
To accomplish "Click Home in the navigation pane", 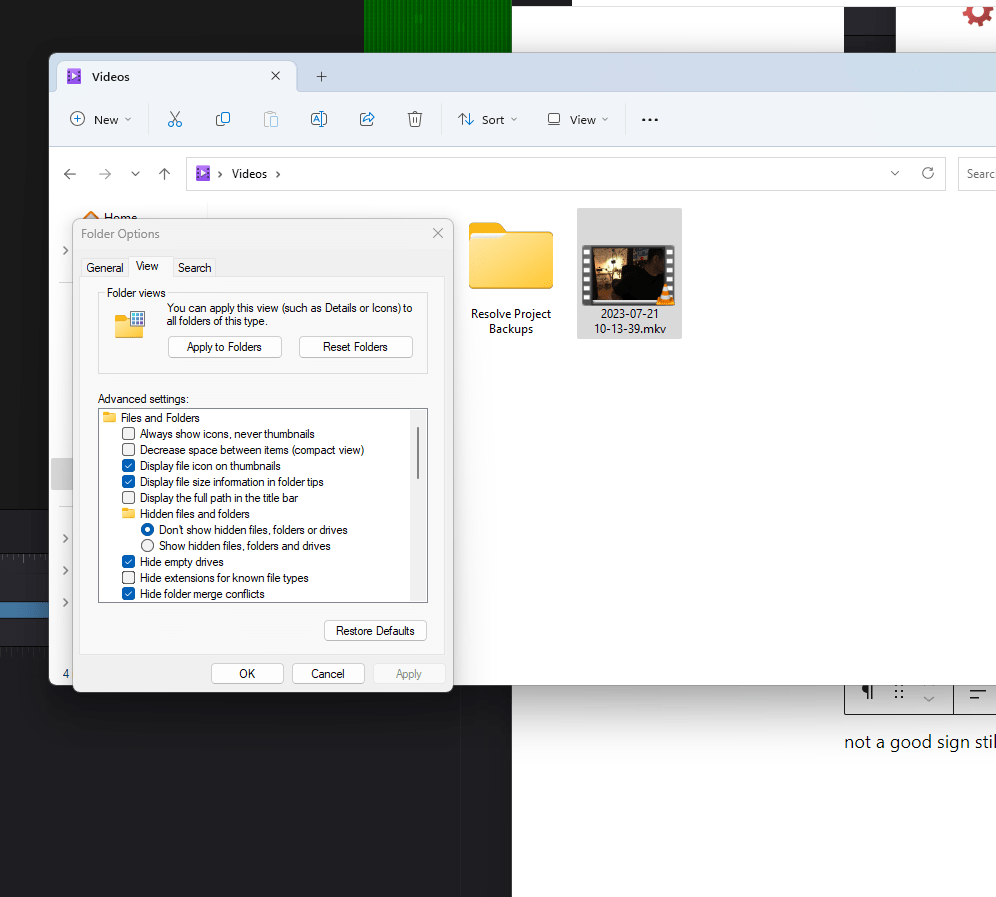I will click(121, 217).
